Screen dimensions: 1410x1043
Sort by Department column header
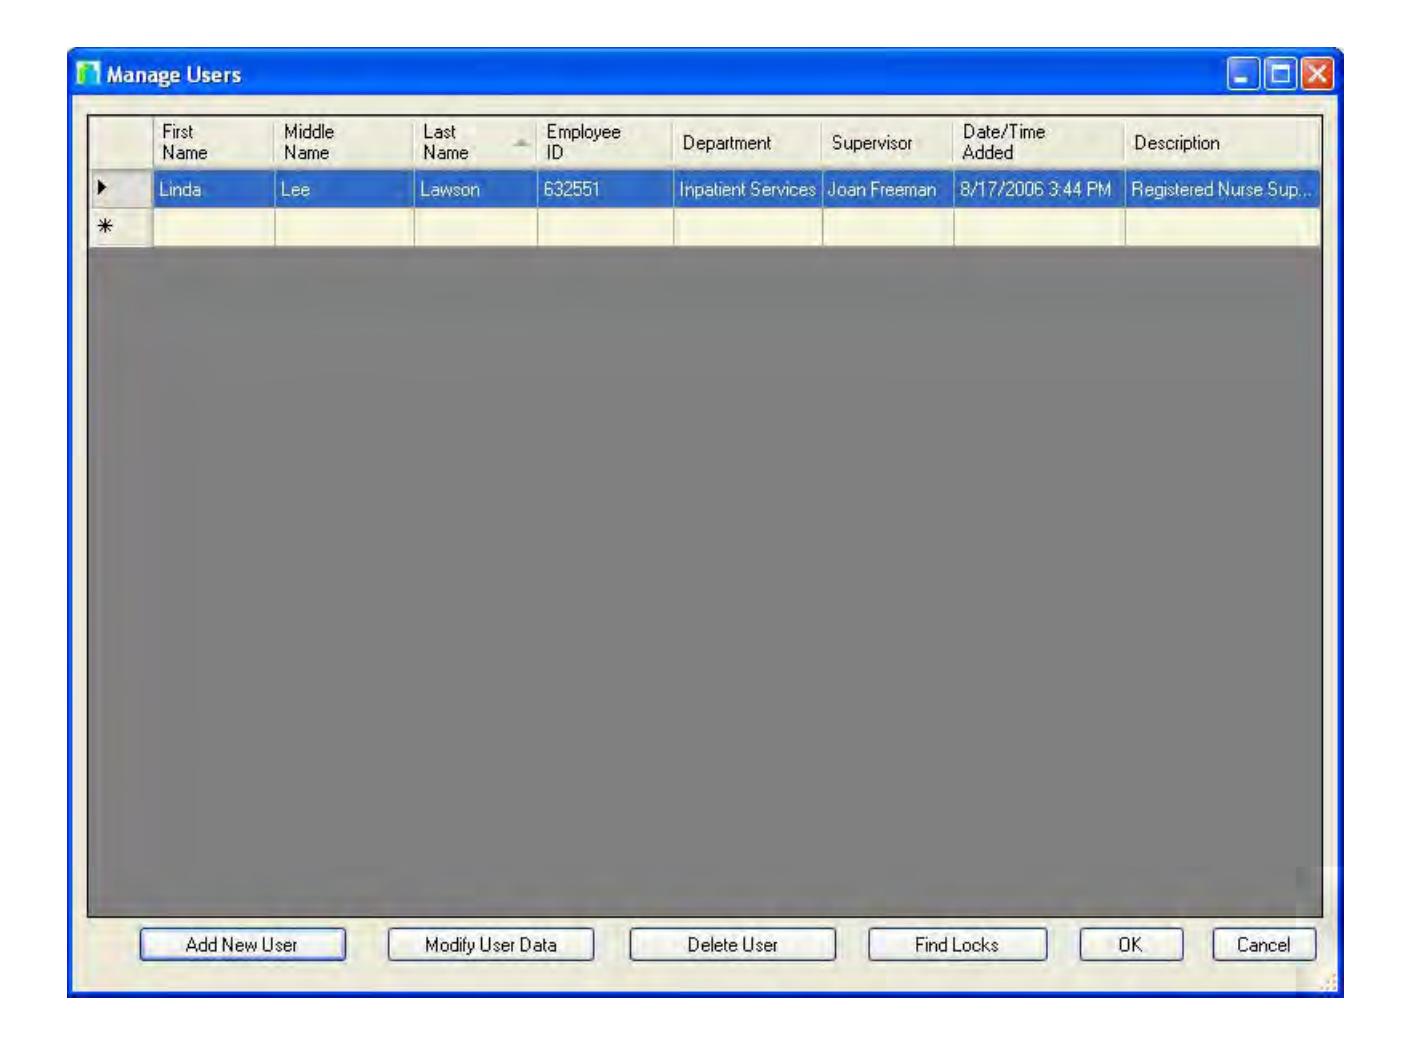coord(747,143)
